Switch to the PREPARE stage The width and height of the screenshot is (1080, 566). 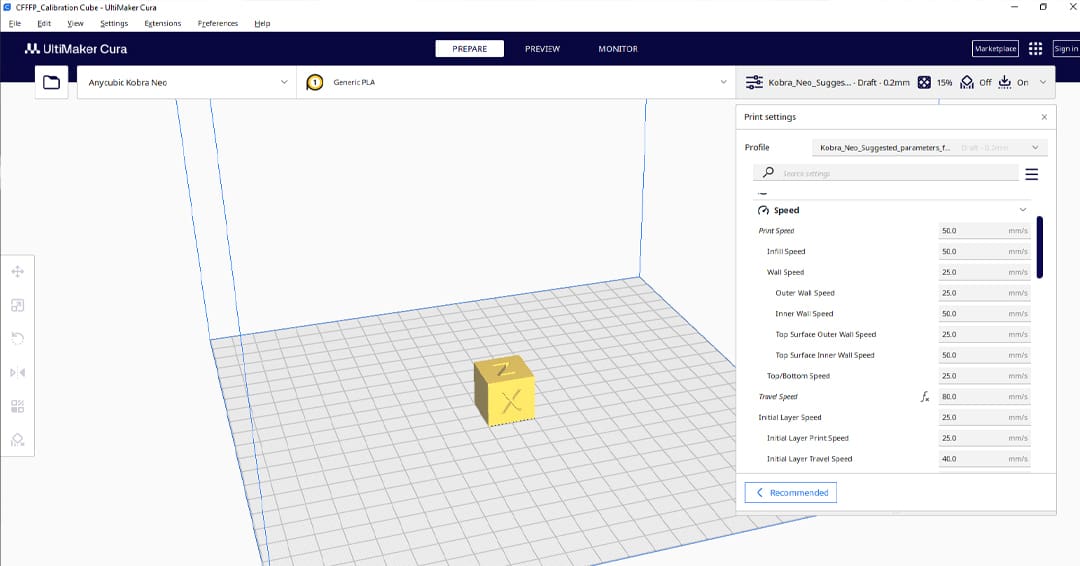click(x=470, y=49)
